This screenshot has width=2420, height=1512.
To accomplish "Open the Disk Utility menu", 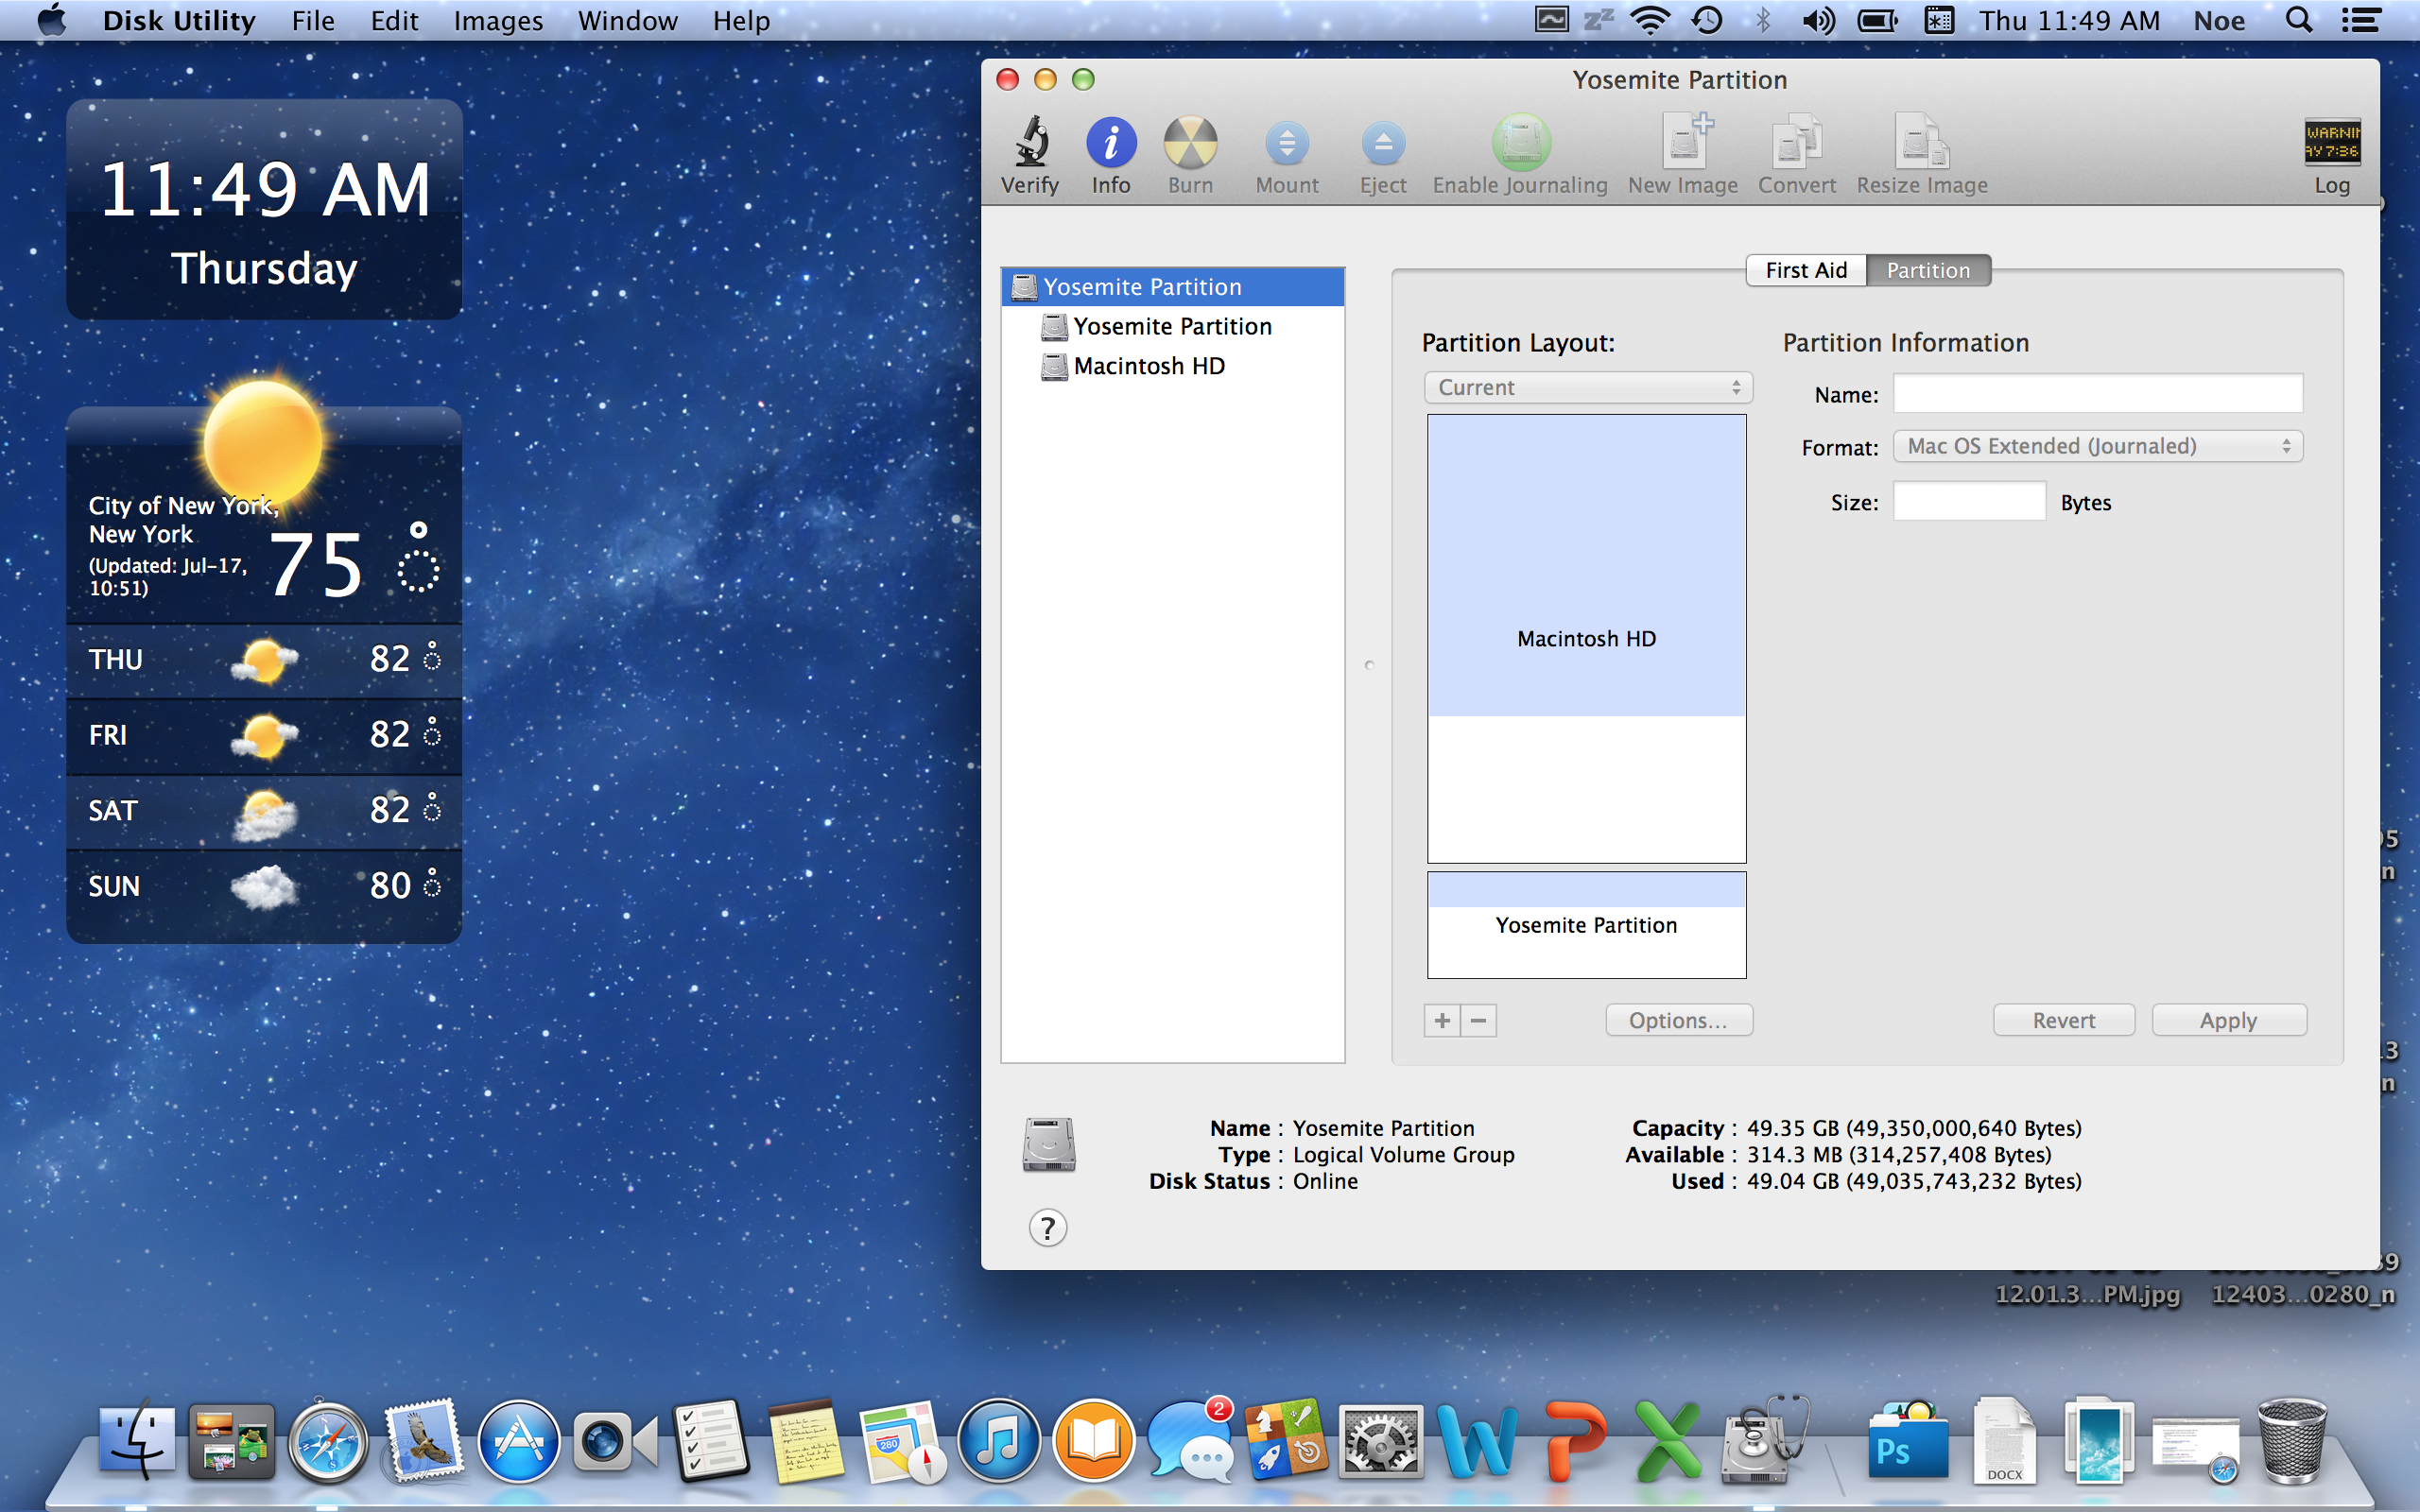I will coord(179,20).
